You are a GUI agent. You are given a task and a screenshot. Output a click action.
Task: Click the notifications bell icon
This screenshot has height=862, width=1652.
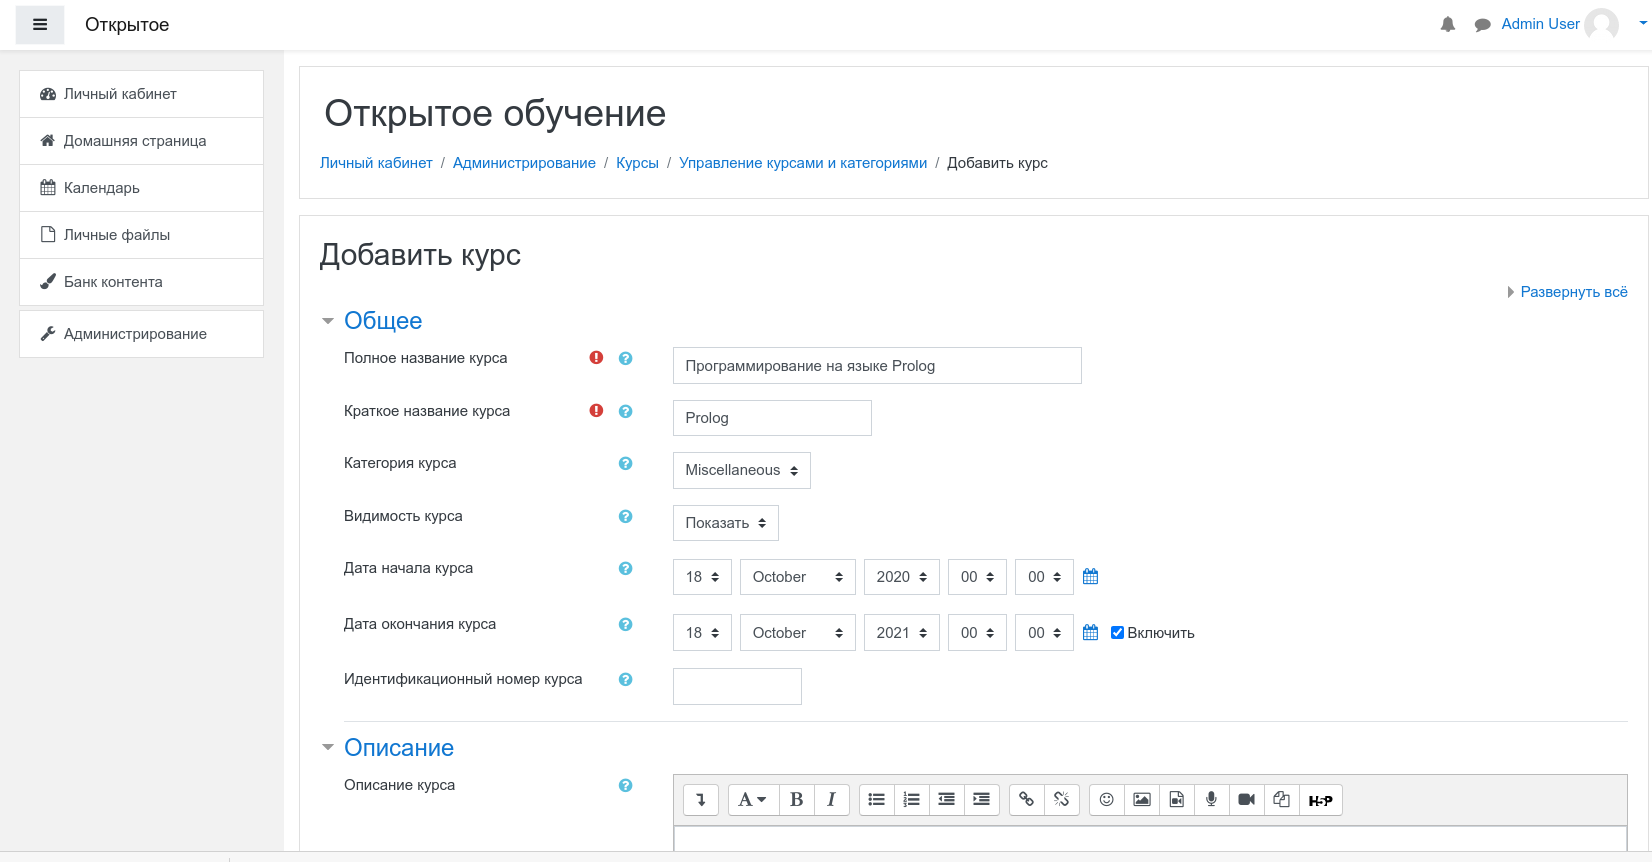coord(1447,25)
